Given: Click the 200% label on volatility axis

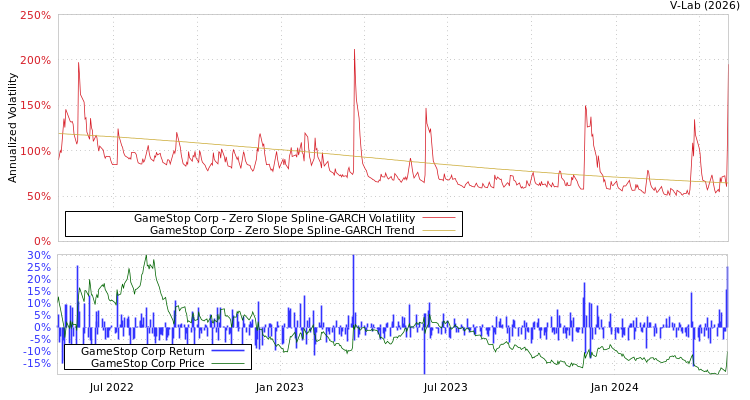Looking at the screenshot, I should [x=35, y=61].
